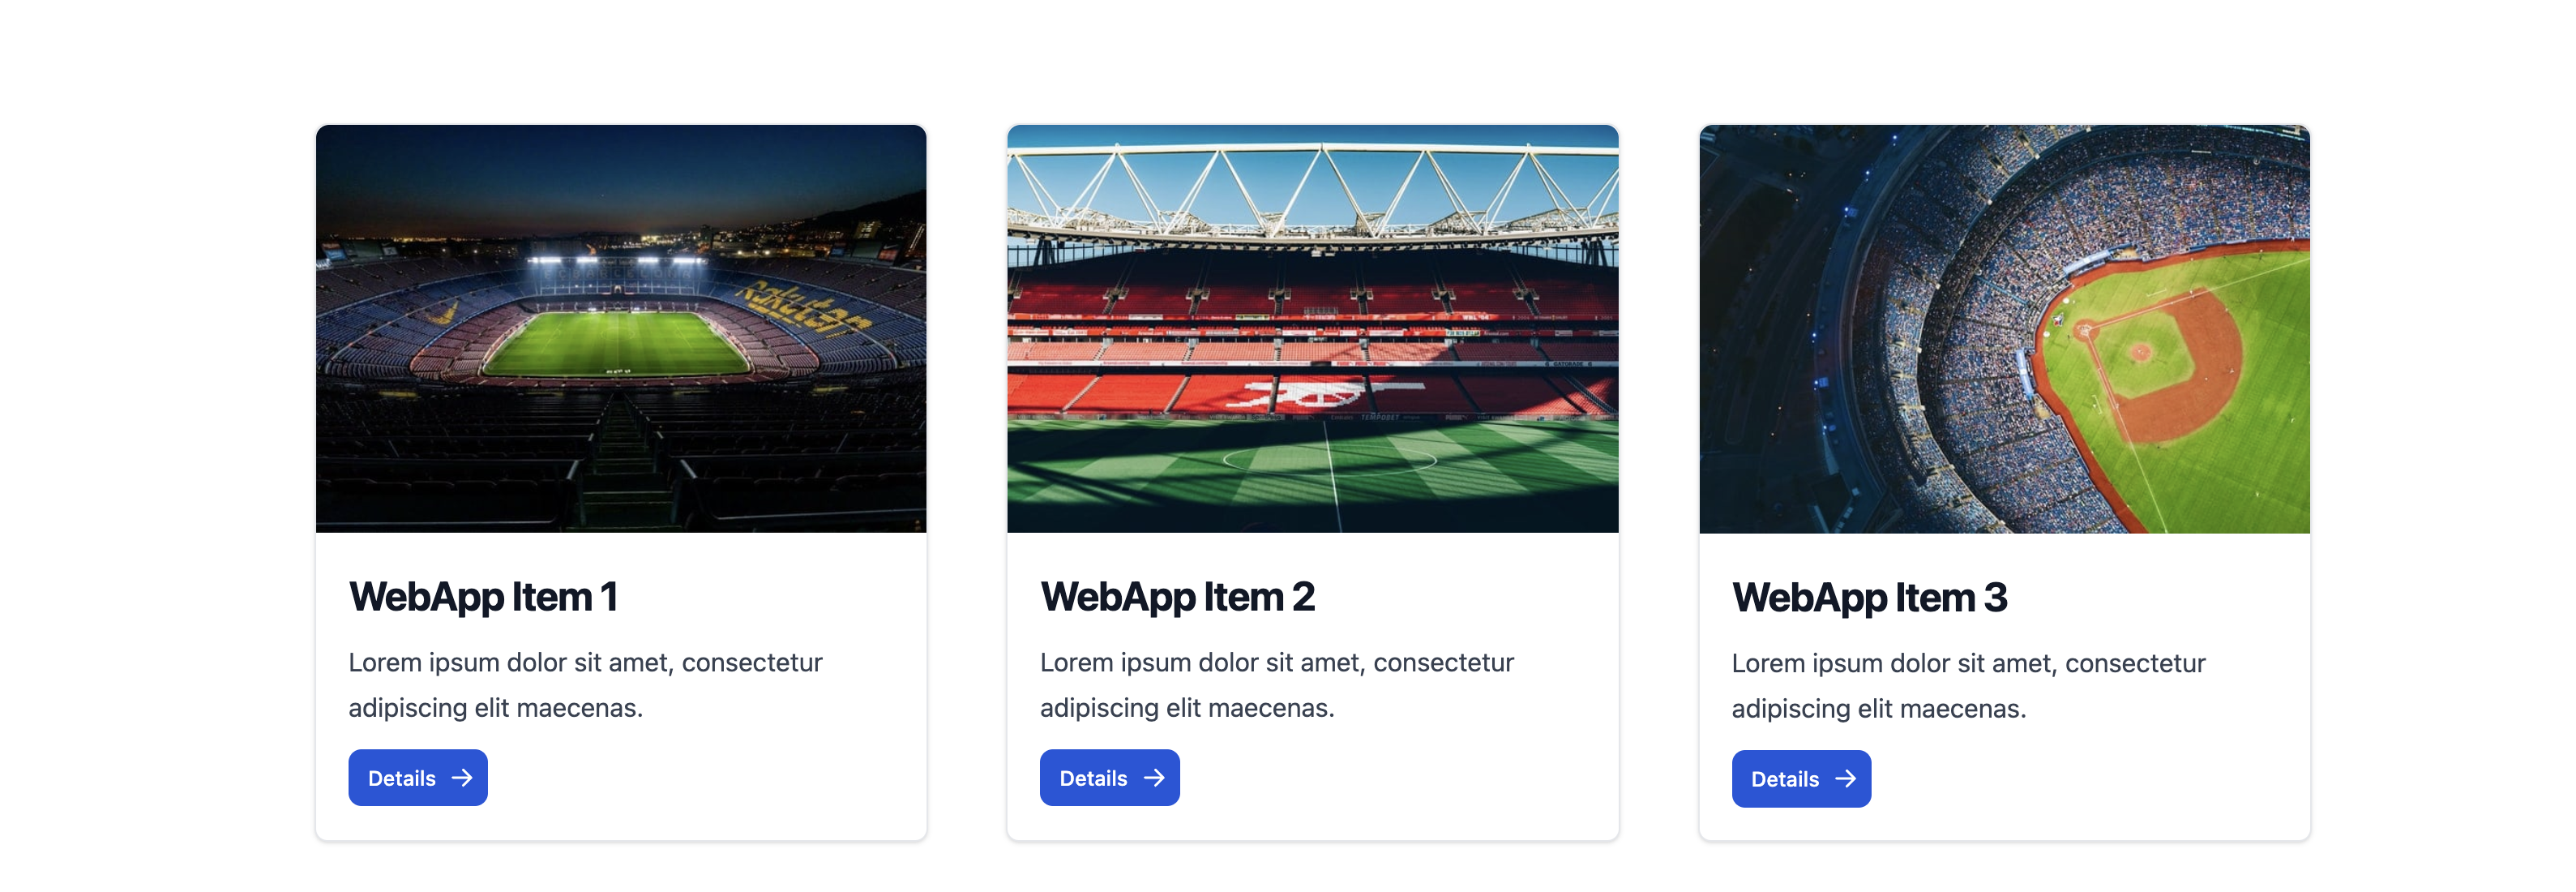Click the arrow icon on Item 2's Details button
Viewport: 2576px width, 892px height.
pyautogui.click(x=1153, y=778)
